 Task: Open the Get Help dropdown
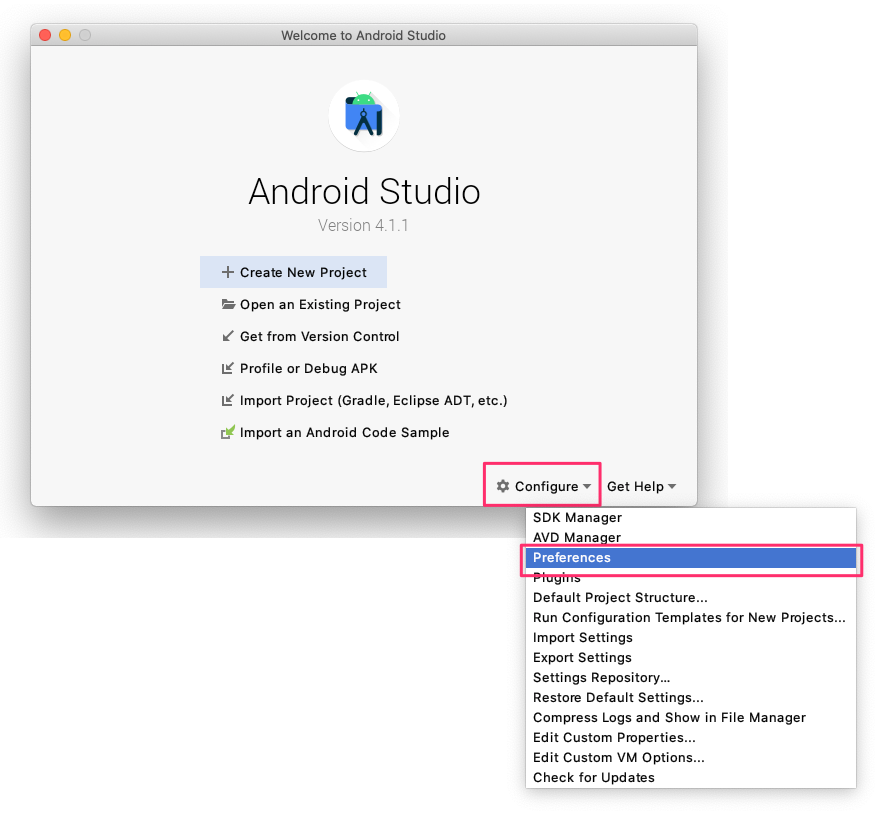coord(641,486)
